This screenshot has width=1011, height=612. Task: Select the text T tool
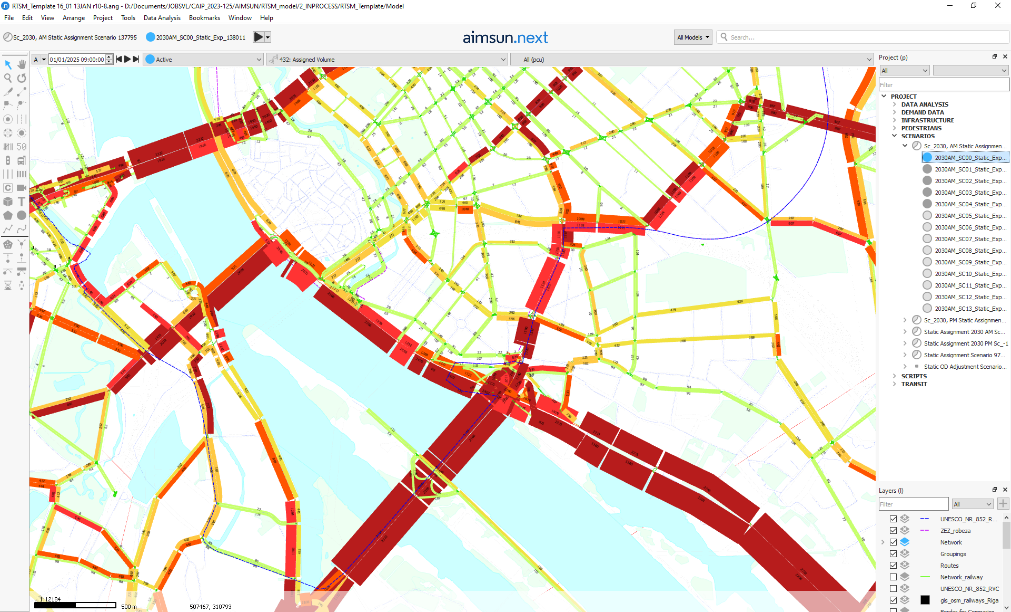tap(21, 201)
